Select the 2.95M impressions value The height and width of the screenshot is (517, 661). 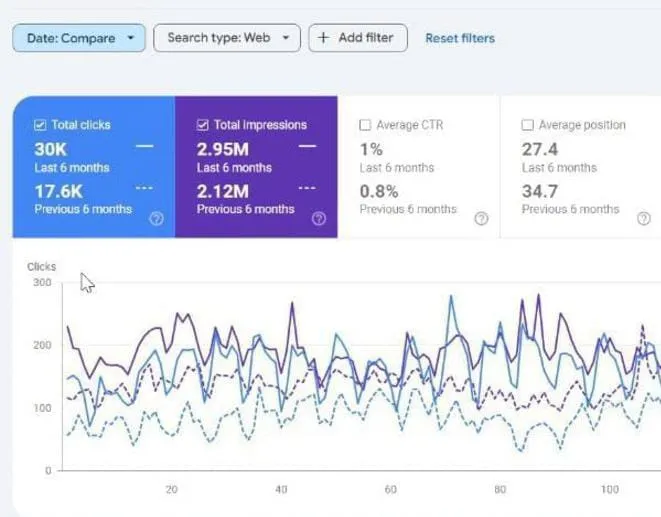(223, 149)
